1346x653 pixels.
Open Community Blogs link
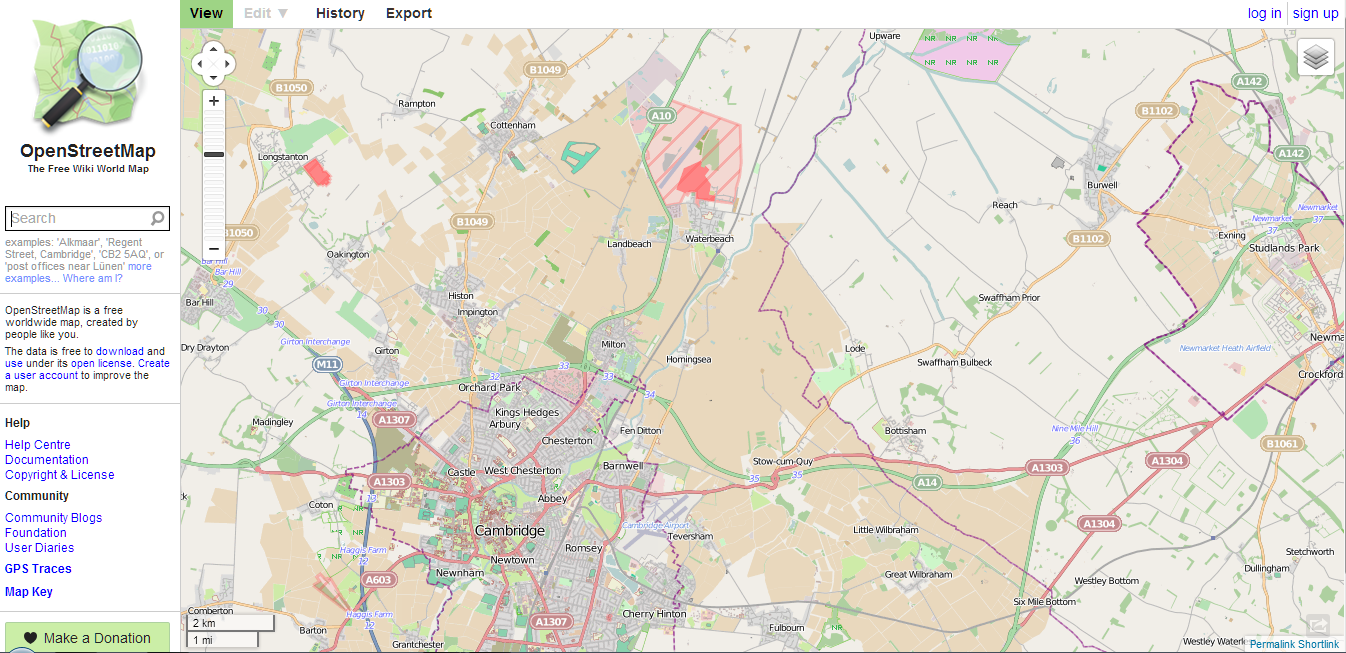53,518
